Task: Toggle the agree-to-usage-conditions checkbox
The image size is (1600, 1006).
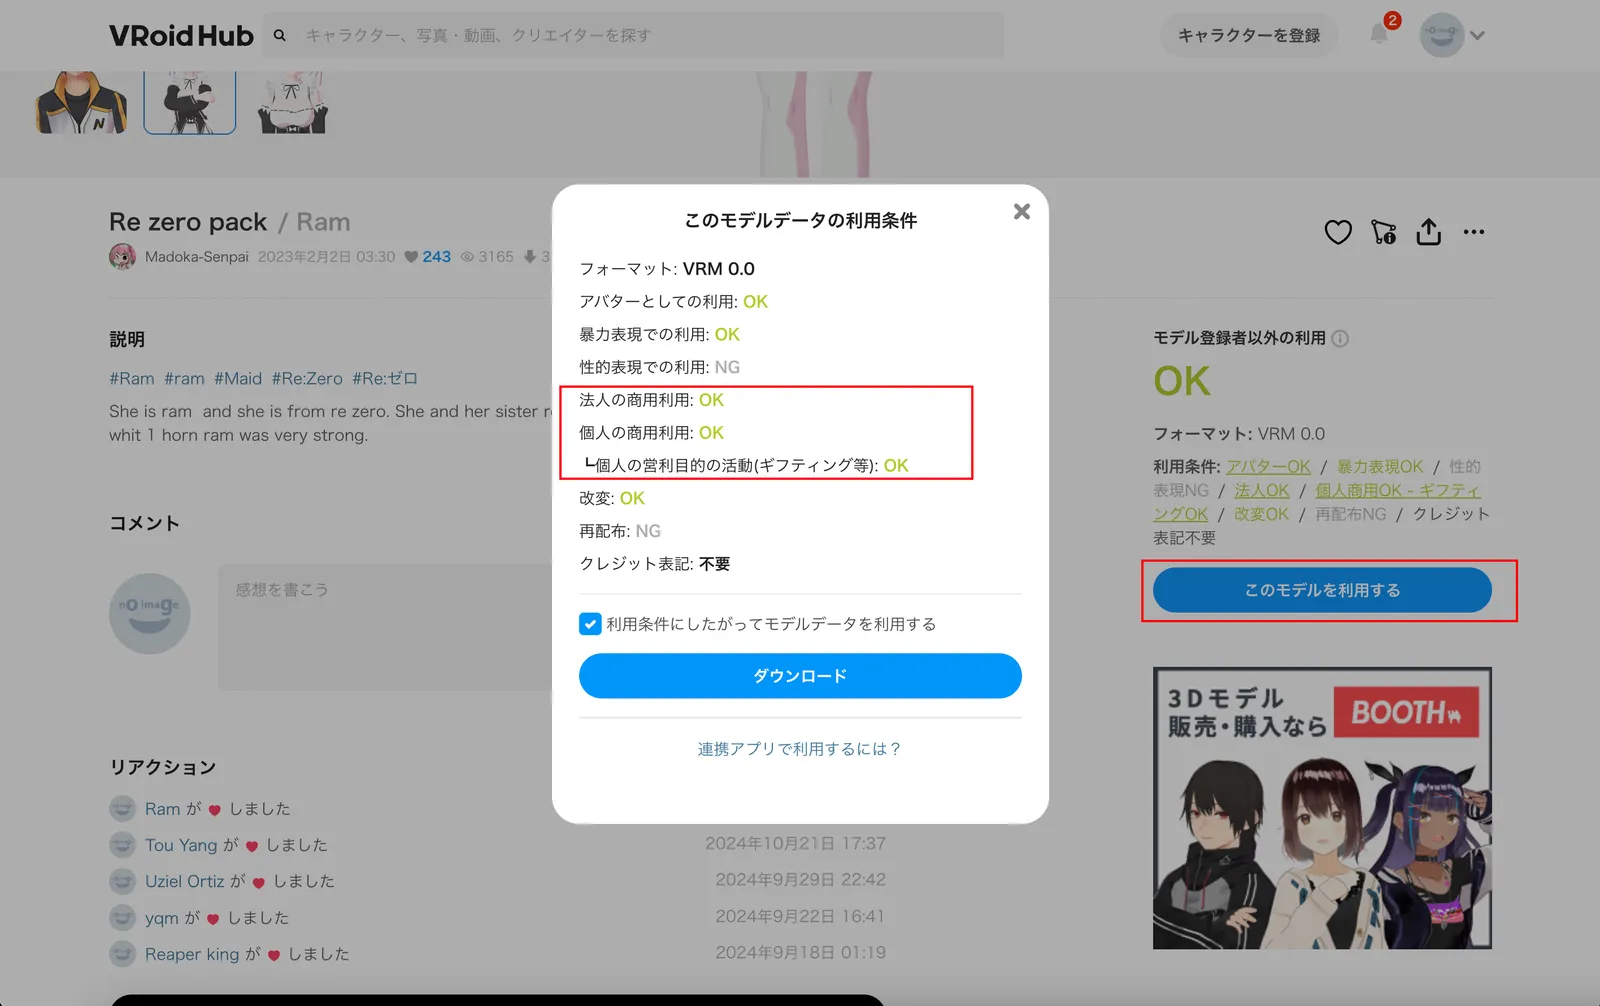Action: click(x=590, y=624)
